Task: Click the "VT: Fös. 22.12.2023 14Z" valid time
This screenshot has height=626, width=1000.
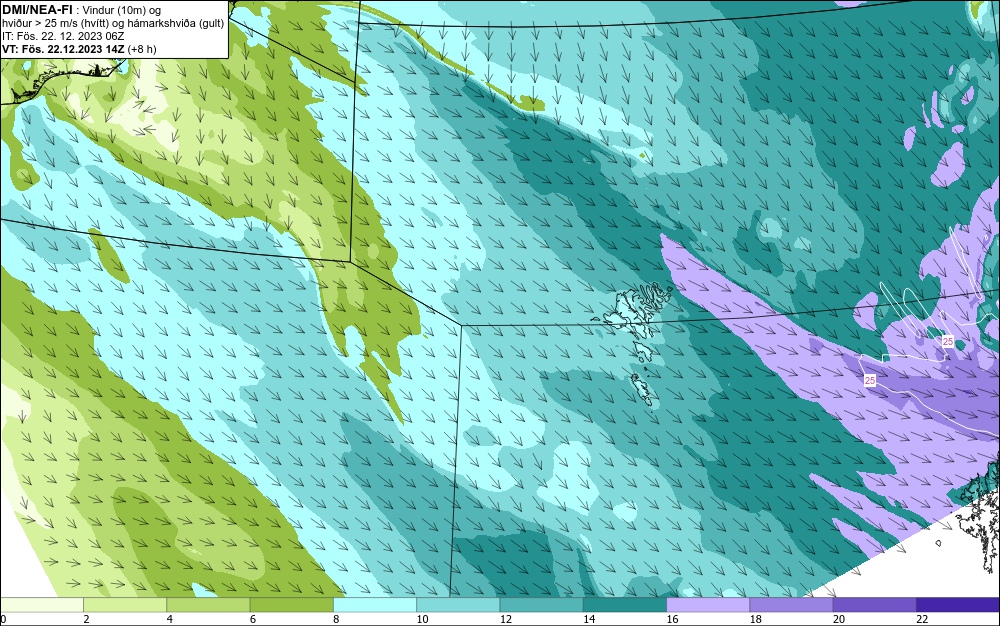Action: coord(63,49)
